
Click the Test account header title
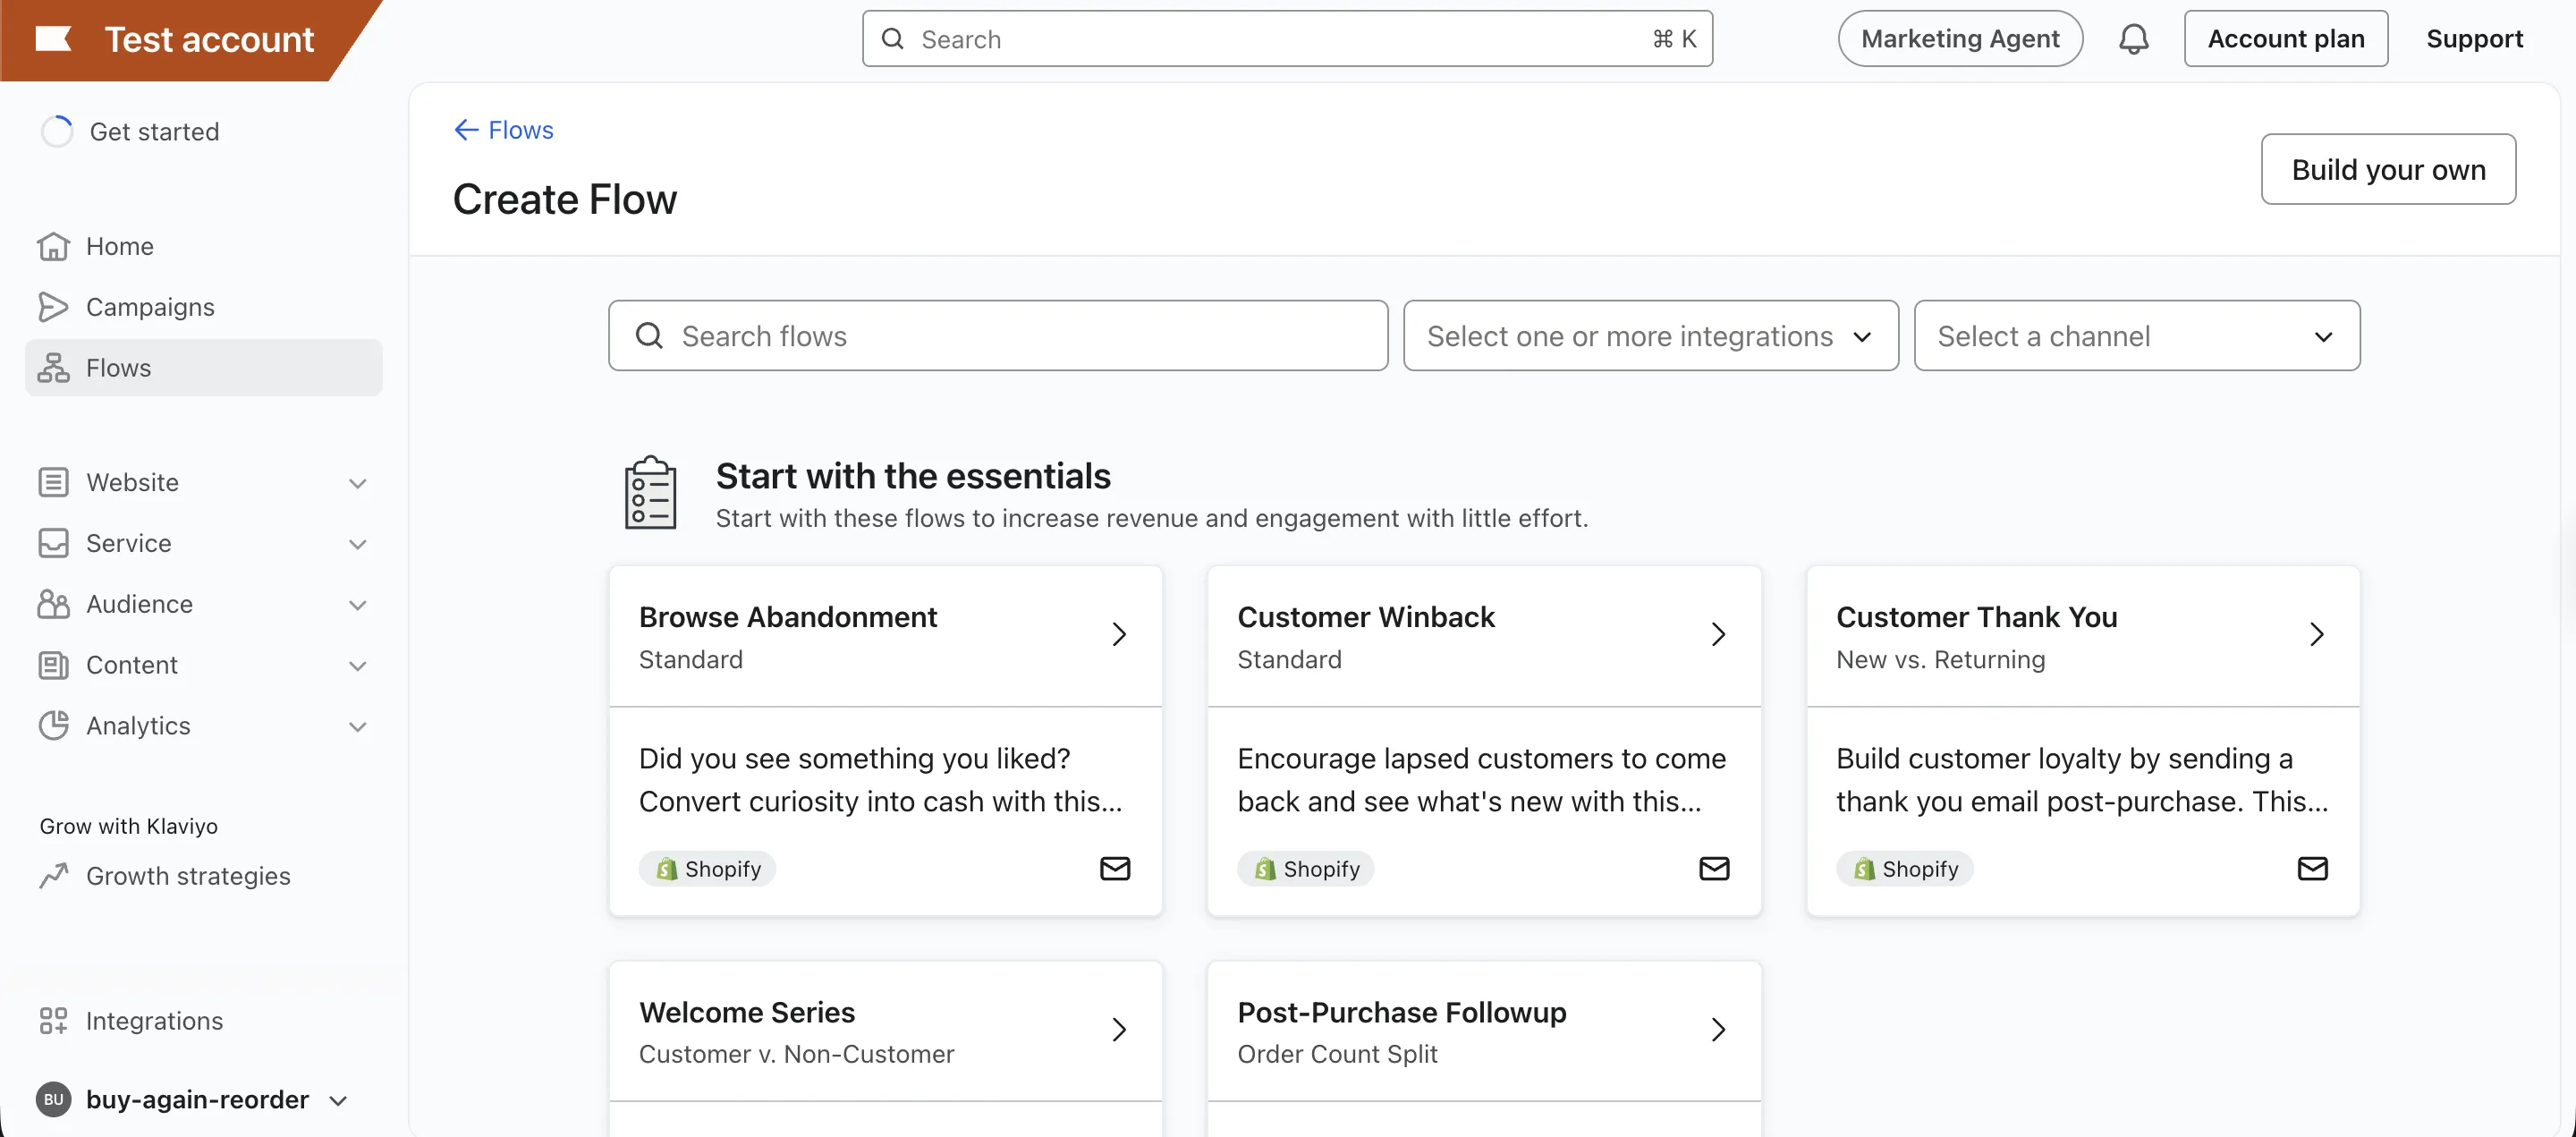point(209,39)
